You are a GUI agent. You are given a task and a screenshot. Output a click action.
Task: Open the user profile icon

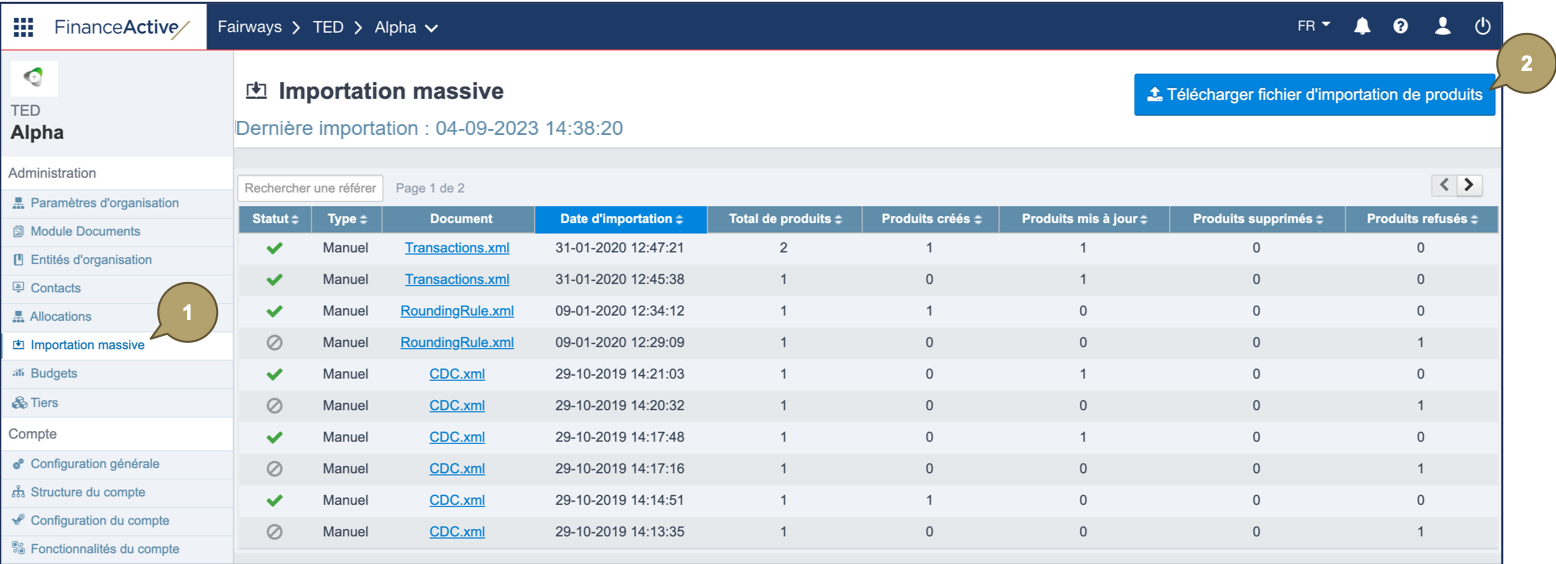(1442, 27)
